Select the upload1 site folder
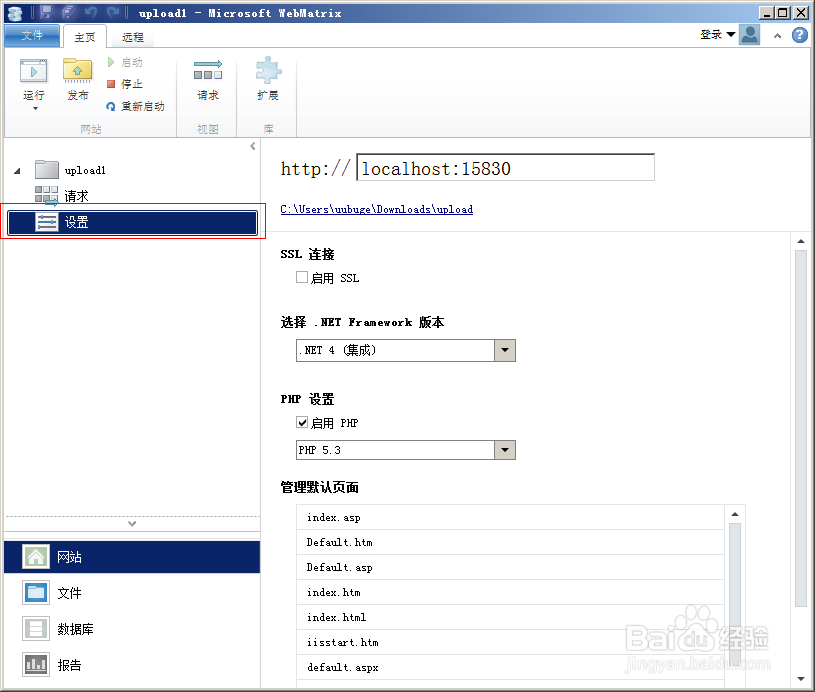This screenshot has width=815, height=692. tap(70, 170)
